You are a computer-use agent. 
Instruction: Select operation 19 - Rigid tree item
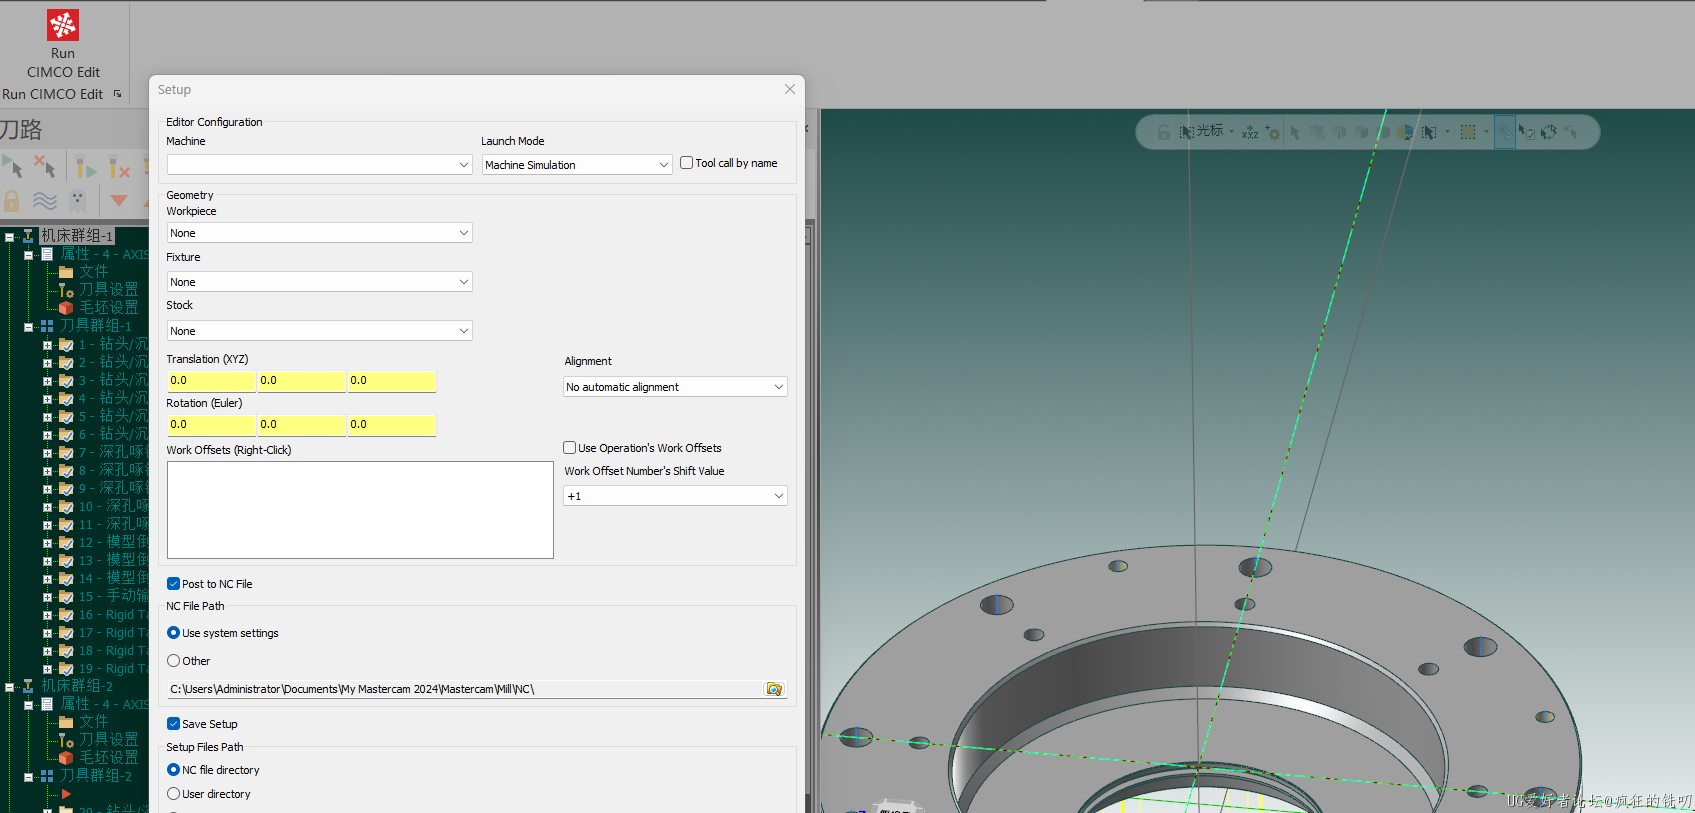113,669
